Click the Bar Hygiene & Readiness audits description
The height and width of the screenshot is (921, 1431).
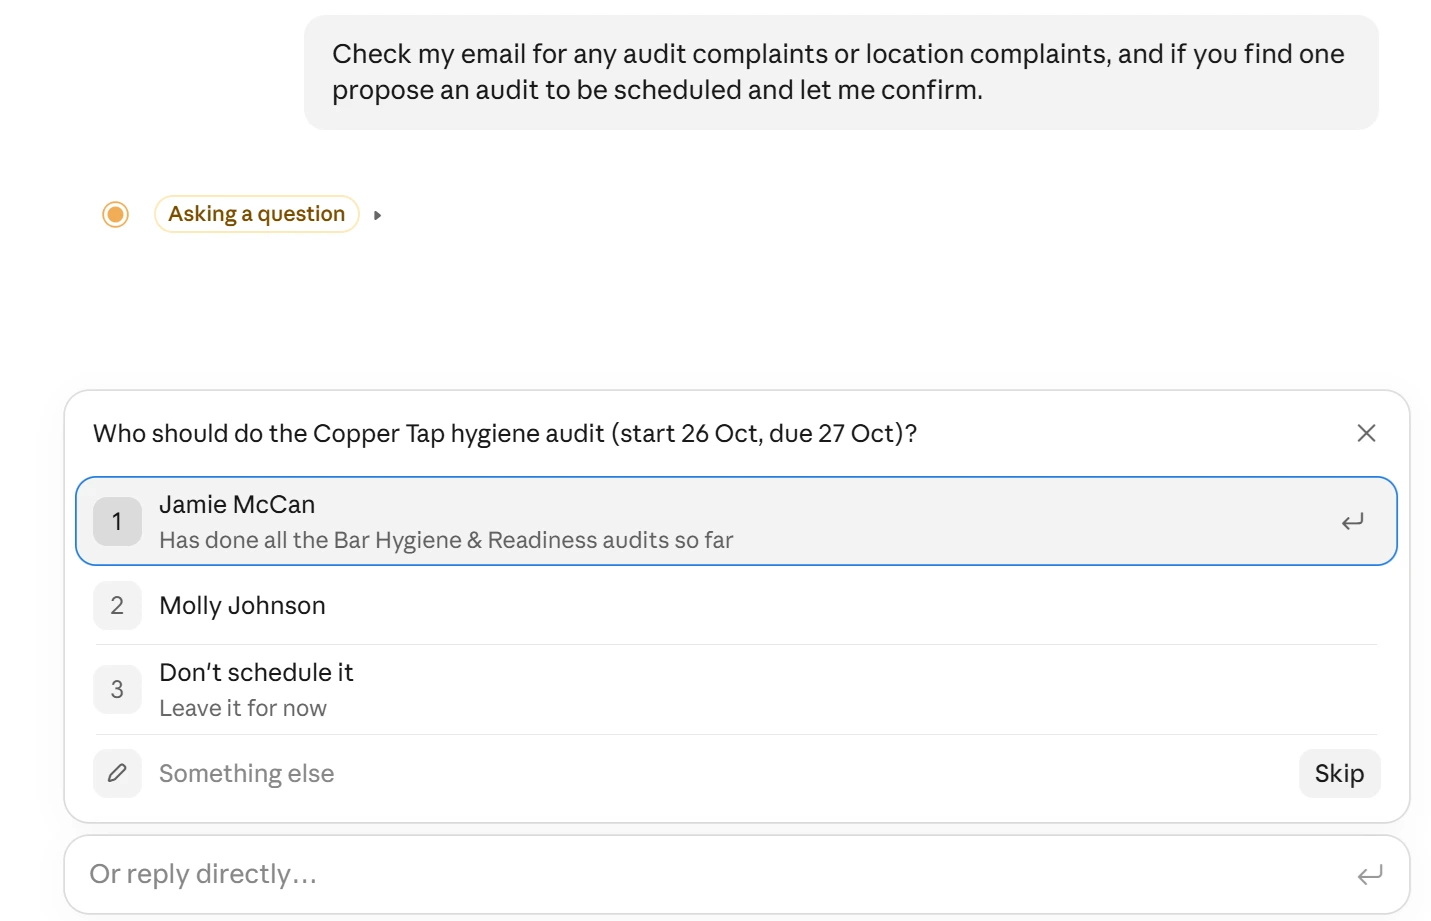tap(446, 540)
